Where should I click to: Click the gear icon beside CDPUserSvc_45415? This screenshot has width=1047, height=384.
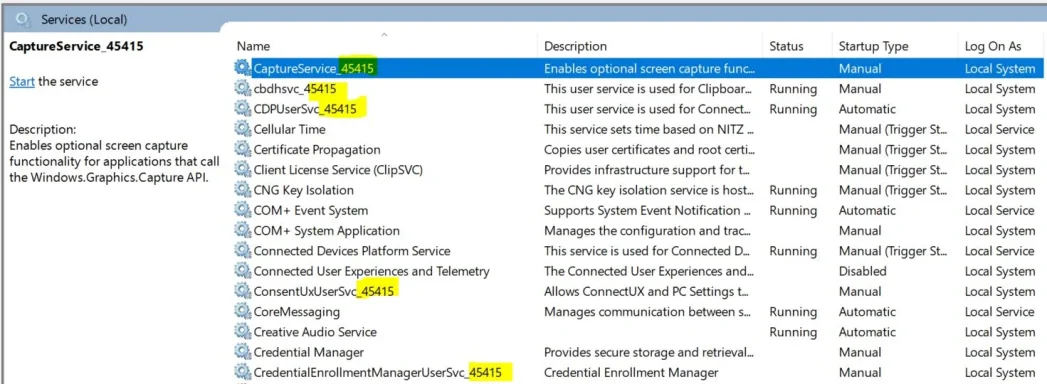click(242, 108)
